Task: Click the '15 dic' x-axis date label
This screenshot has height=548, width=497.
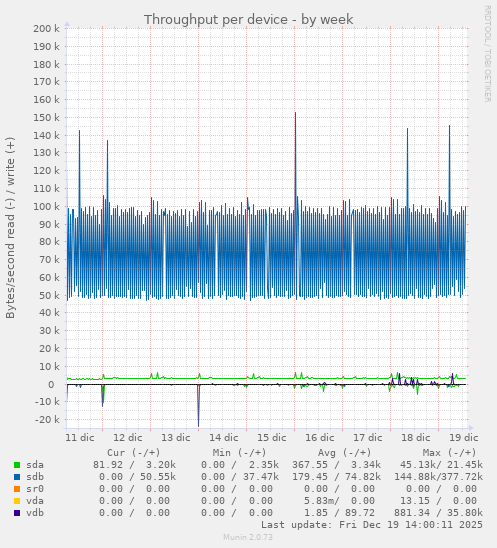Action: click(272, 438)
